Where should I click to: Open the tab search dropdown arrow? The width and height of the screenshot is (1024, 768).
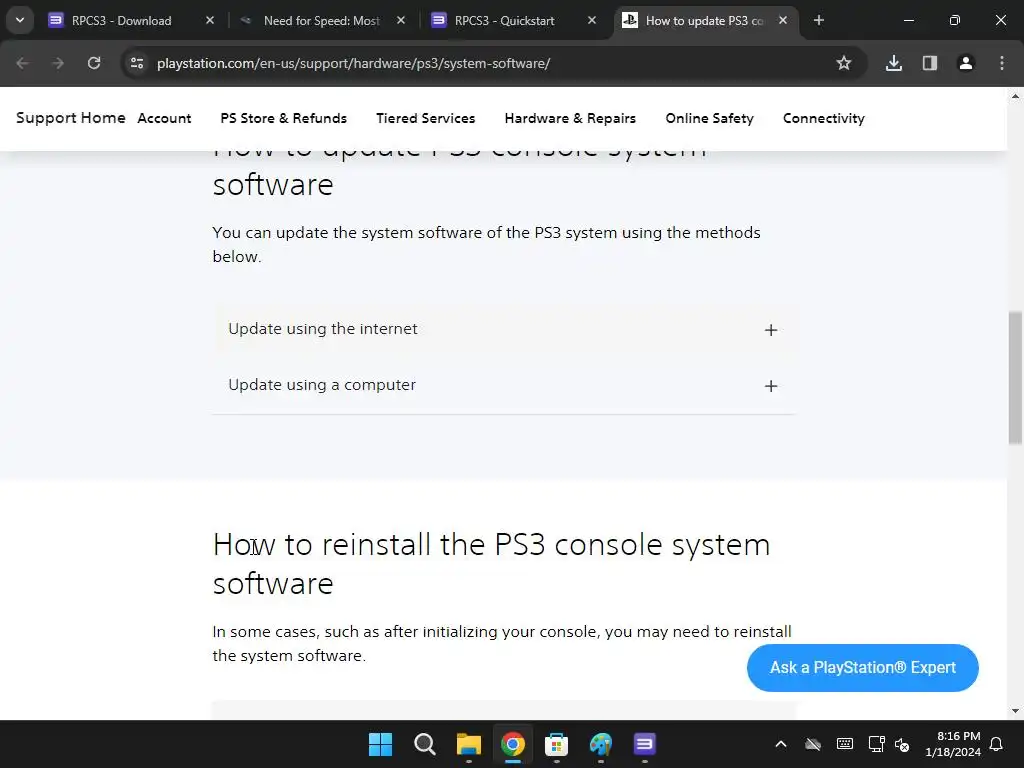click(x=20, y=20)
